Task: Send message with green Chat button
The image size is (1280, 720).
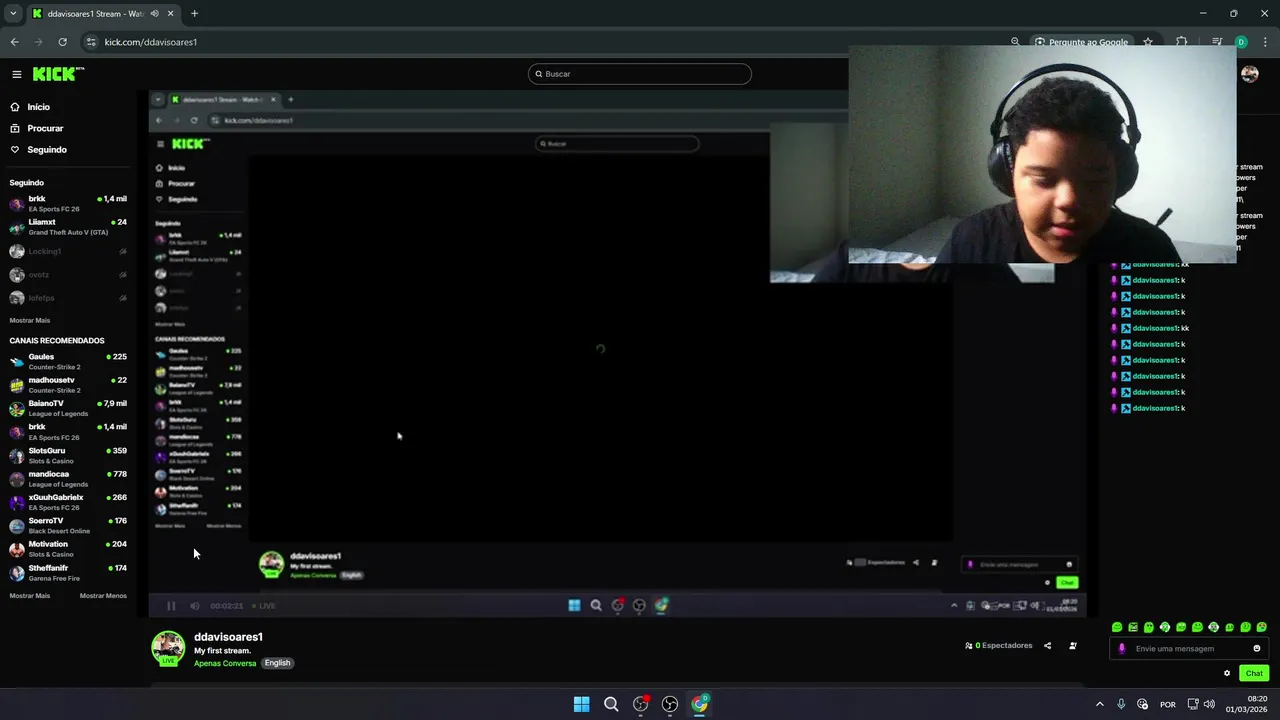Action: [1254, 673]
